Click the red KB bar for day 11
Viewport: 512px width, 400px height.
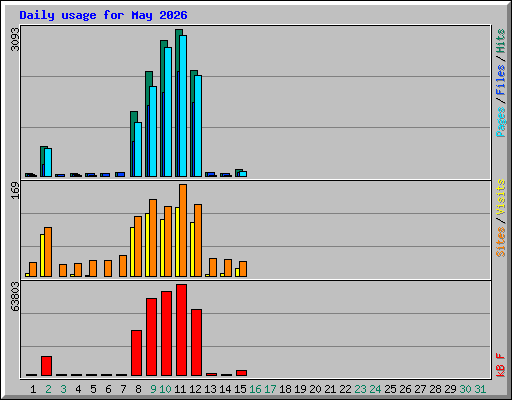181,330
